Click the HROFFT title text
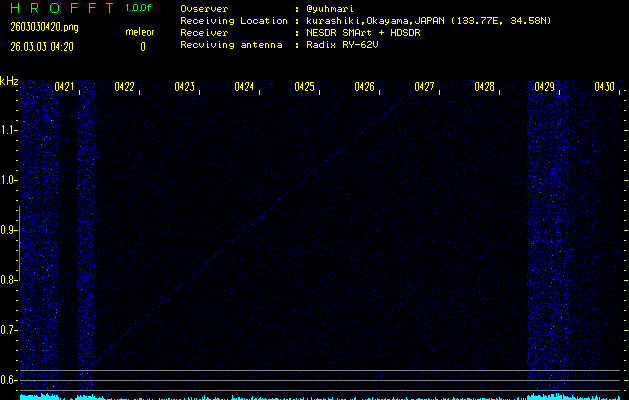Image resolution: width=629 pixels, height=400 pixels. (62, 8)
